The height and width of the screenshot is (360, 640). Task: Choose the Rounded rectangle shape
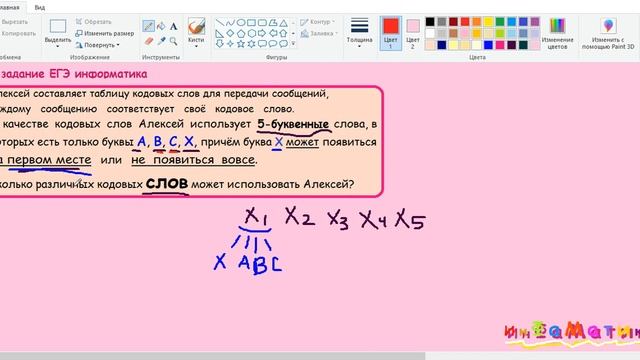click(262, 22)
